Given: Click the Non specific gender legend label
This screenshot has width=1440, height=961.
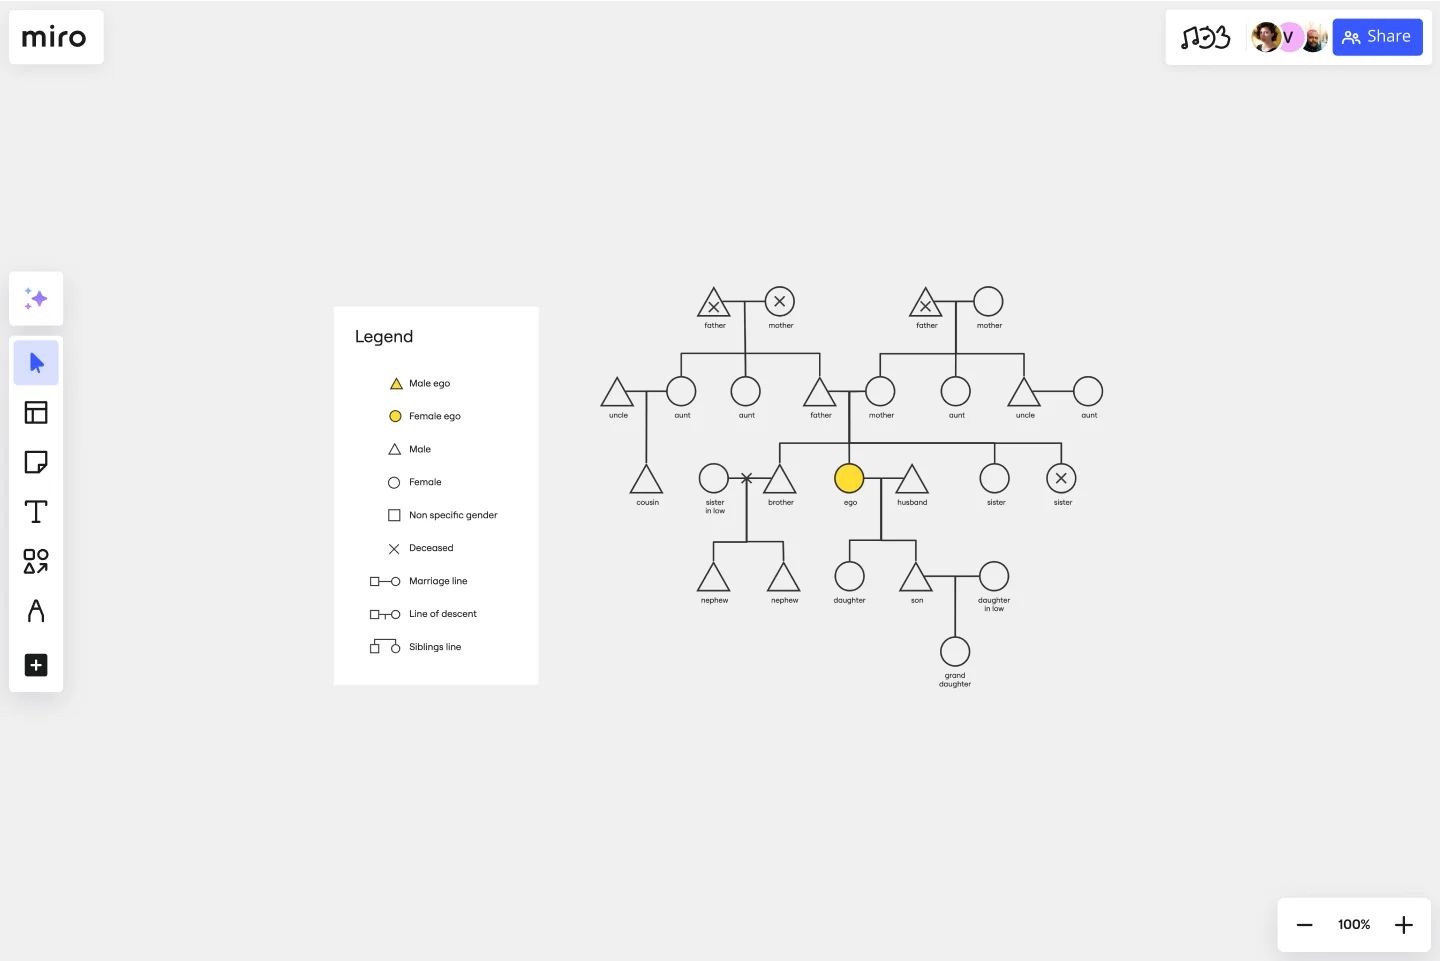Looking at the screenshot, I should point(453,515).
